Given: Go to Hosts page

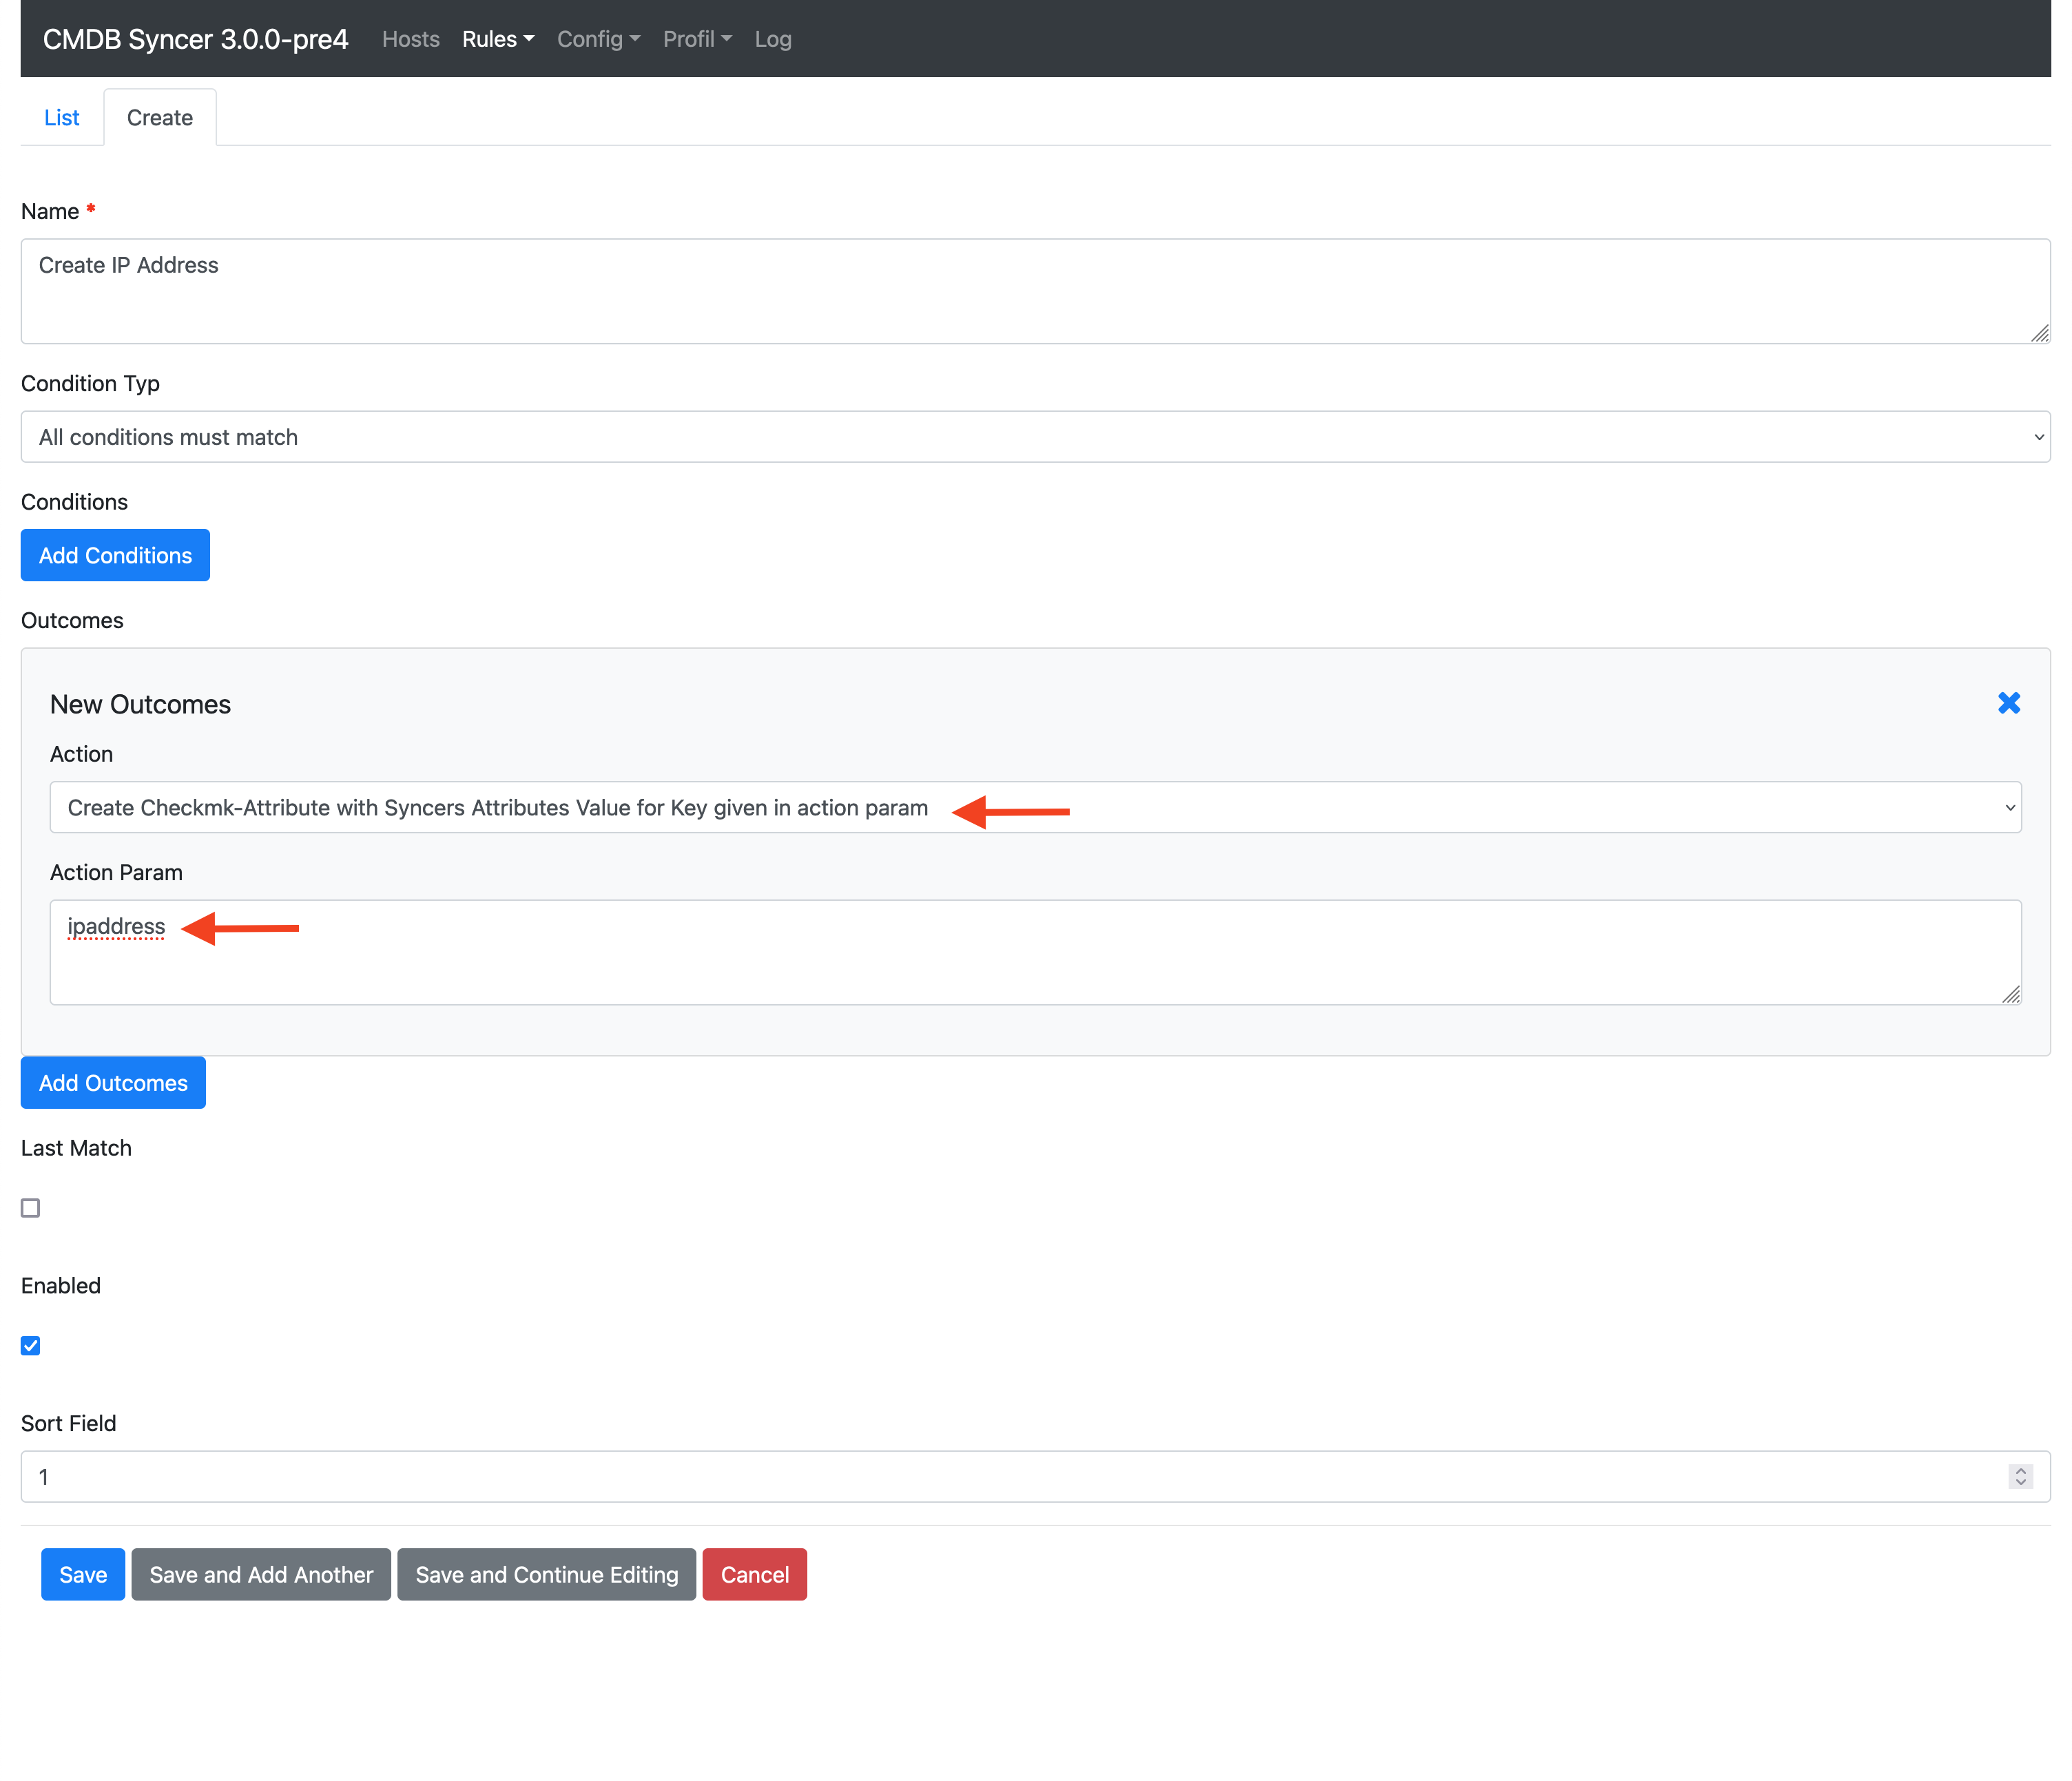Looking at the screenshot, I should pos(410,39).
